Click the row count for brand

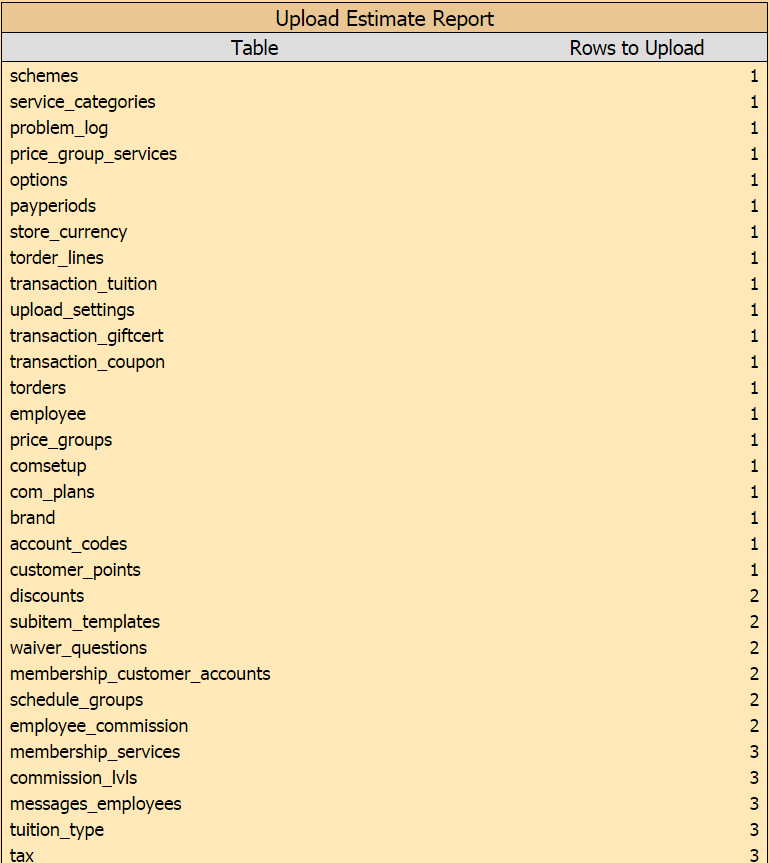coord(754,518)
